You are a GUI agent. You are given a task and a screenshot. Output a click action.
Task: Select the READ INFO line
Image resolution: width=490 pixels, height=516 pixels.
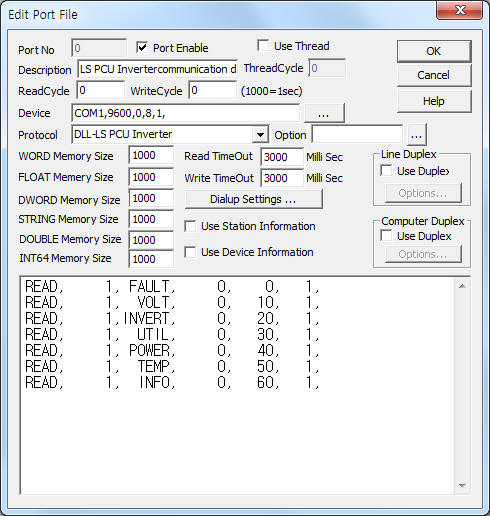[x=172, y=382]
